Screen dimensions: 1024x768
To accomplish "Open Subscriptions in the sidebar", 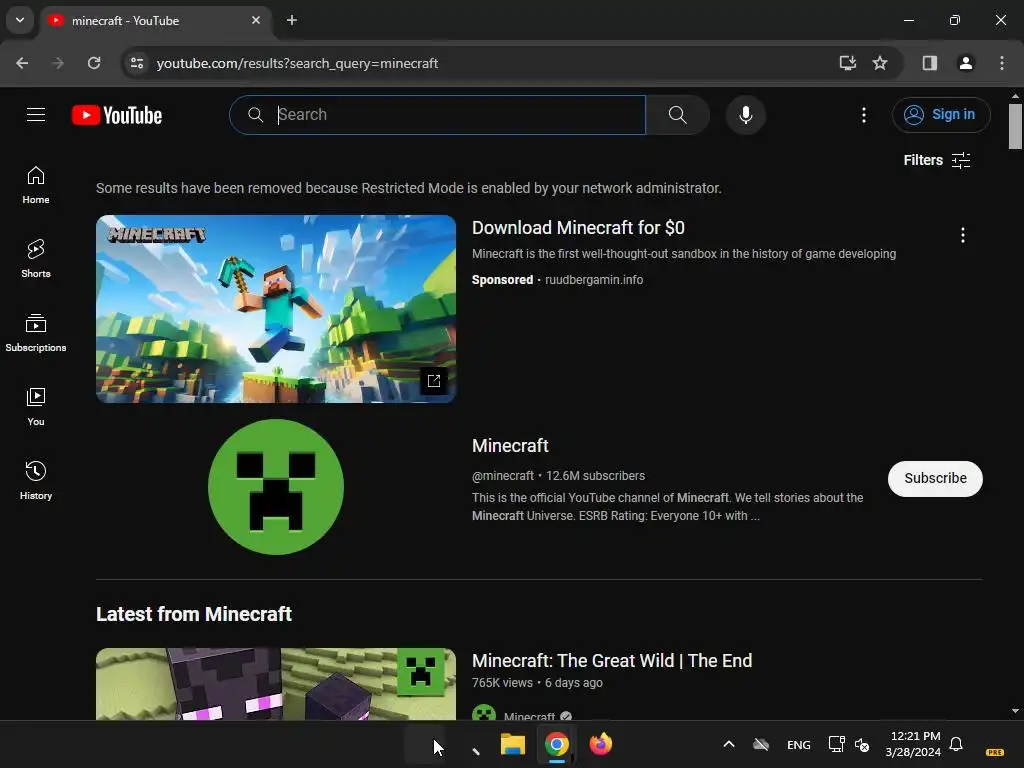I will [x=36, y=333].
